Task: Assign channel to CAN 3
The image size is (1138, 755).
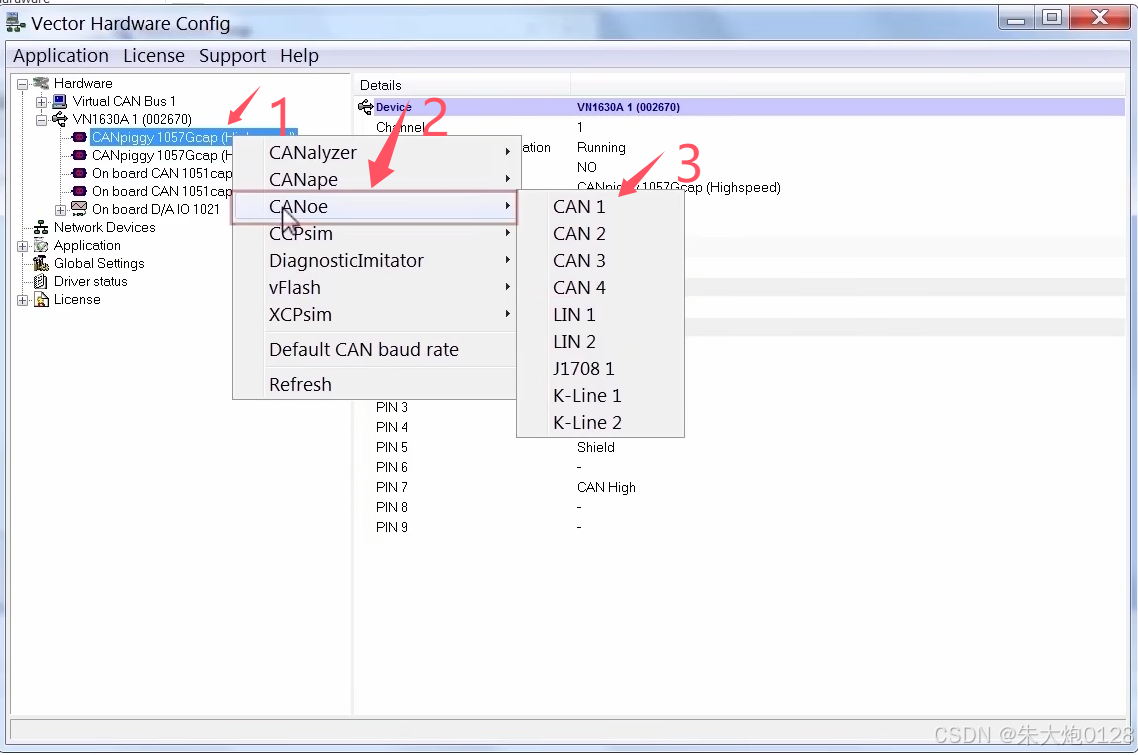Action: [600, 261]
